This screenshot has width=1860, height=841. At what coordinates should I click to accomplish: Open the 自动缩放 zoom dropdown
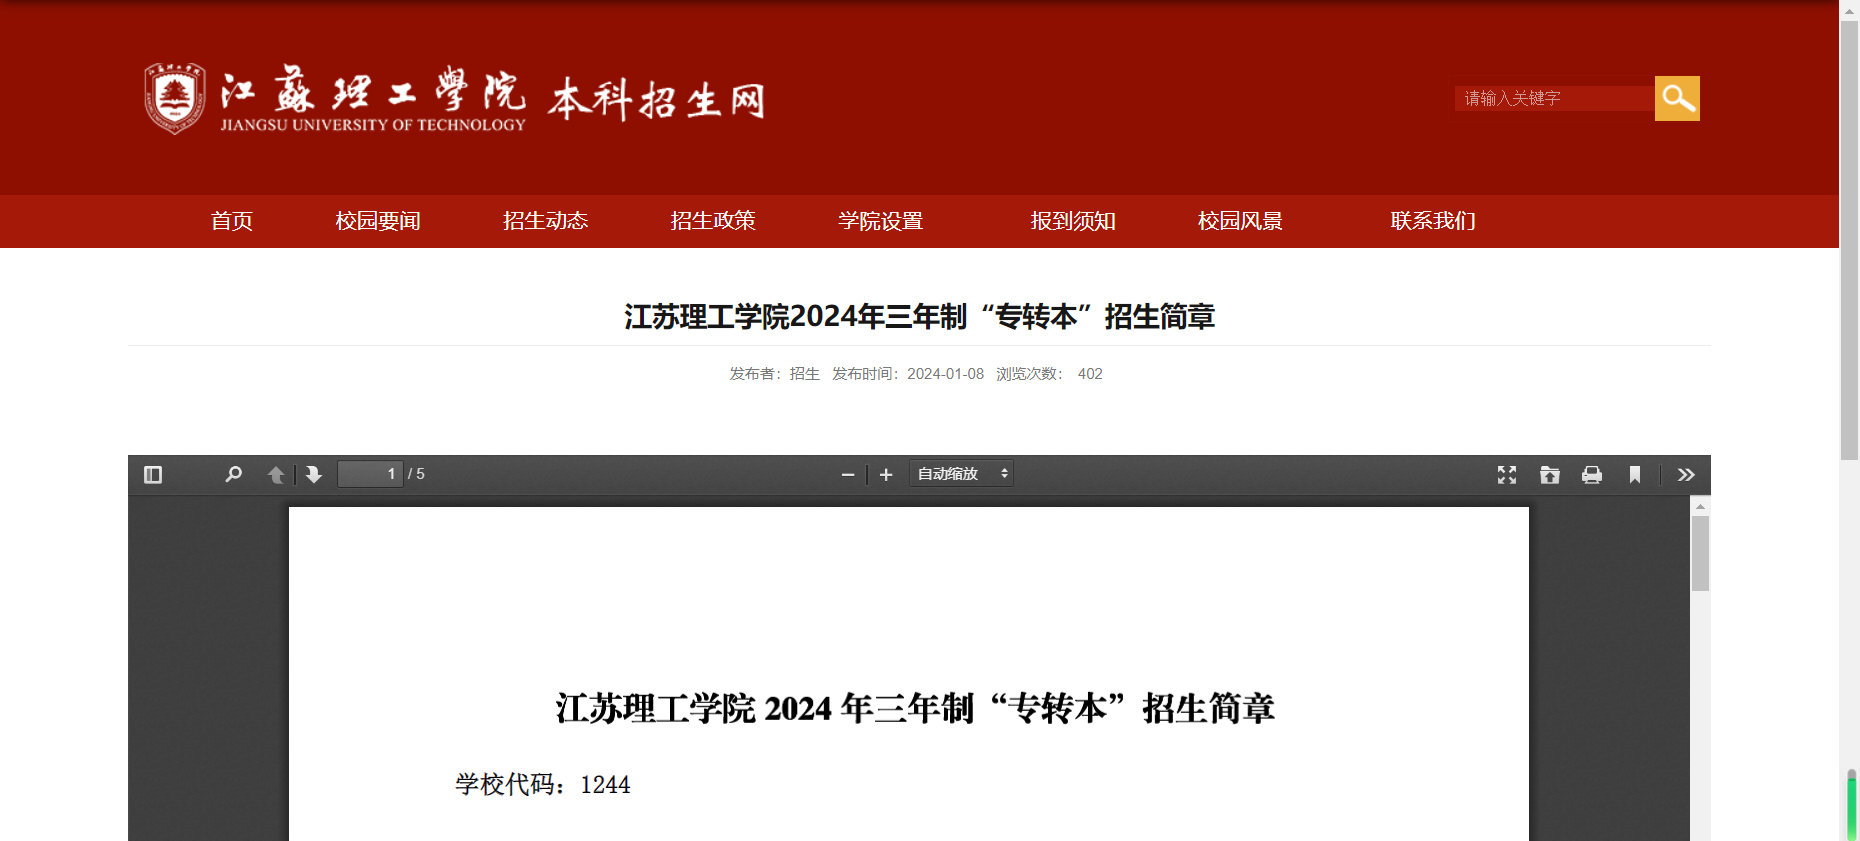point(961,474)
